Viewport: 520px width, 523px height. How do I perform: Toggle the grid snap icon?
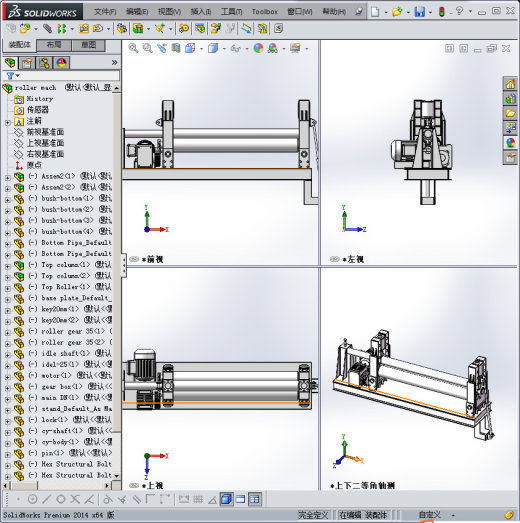198,499
